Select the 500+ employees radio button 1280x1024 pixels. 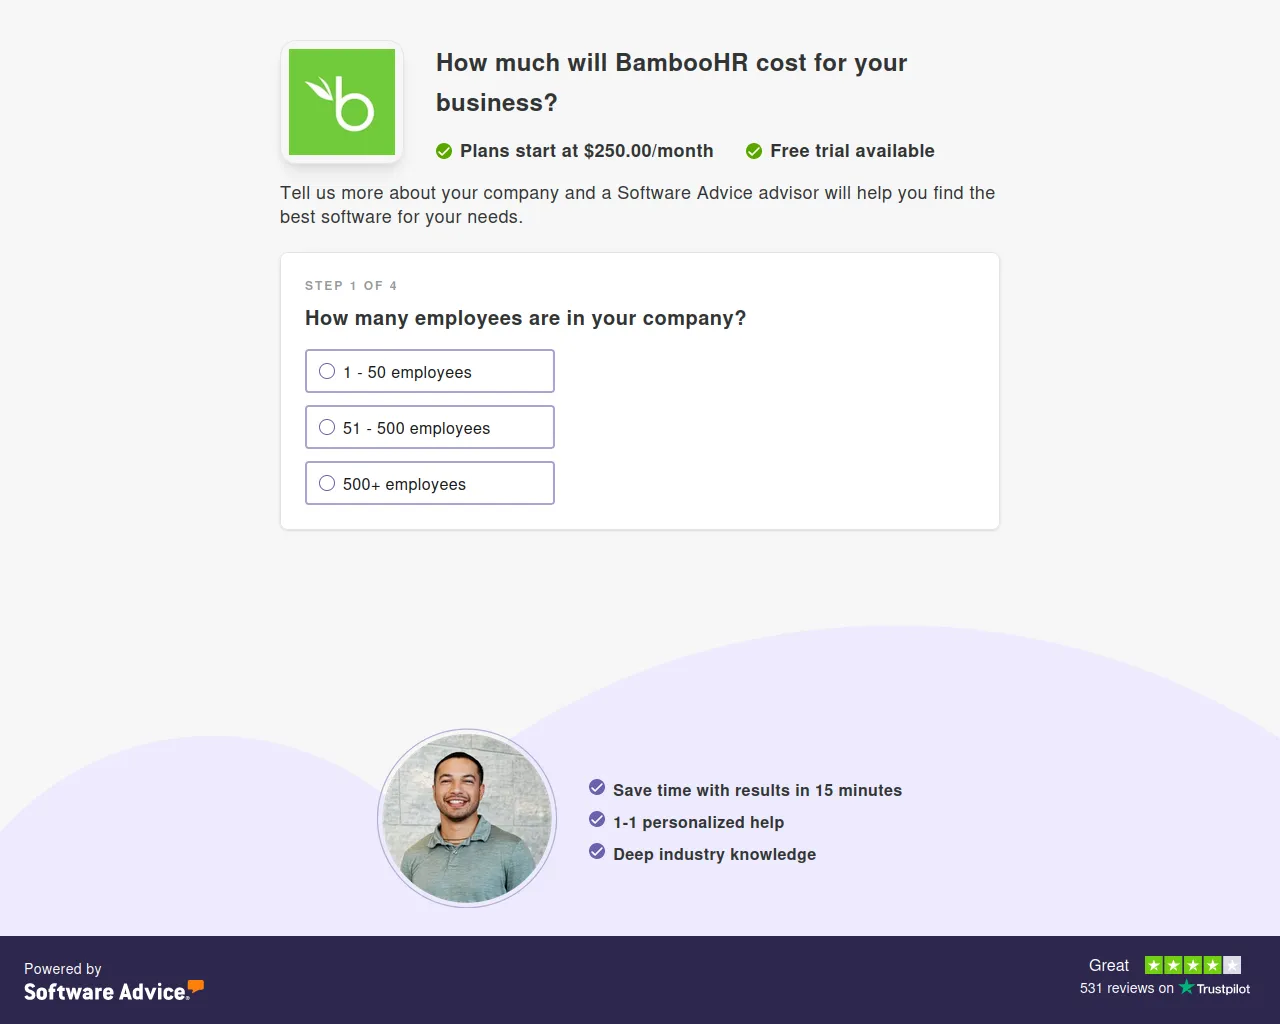click(x=327, y=483)
